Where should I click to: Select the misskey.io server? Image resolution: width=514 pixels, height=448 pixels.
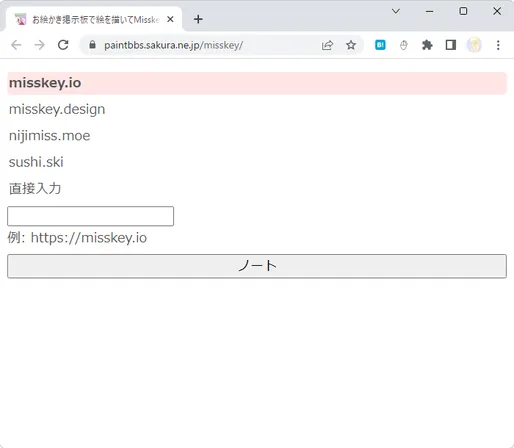pyautogui.click(x=257, y=83)
